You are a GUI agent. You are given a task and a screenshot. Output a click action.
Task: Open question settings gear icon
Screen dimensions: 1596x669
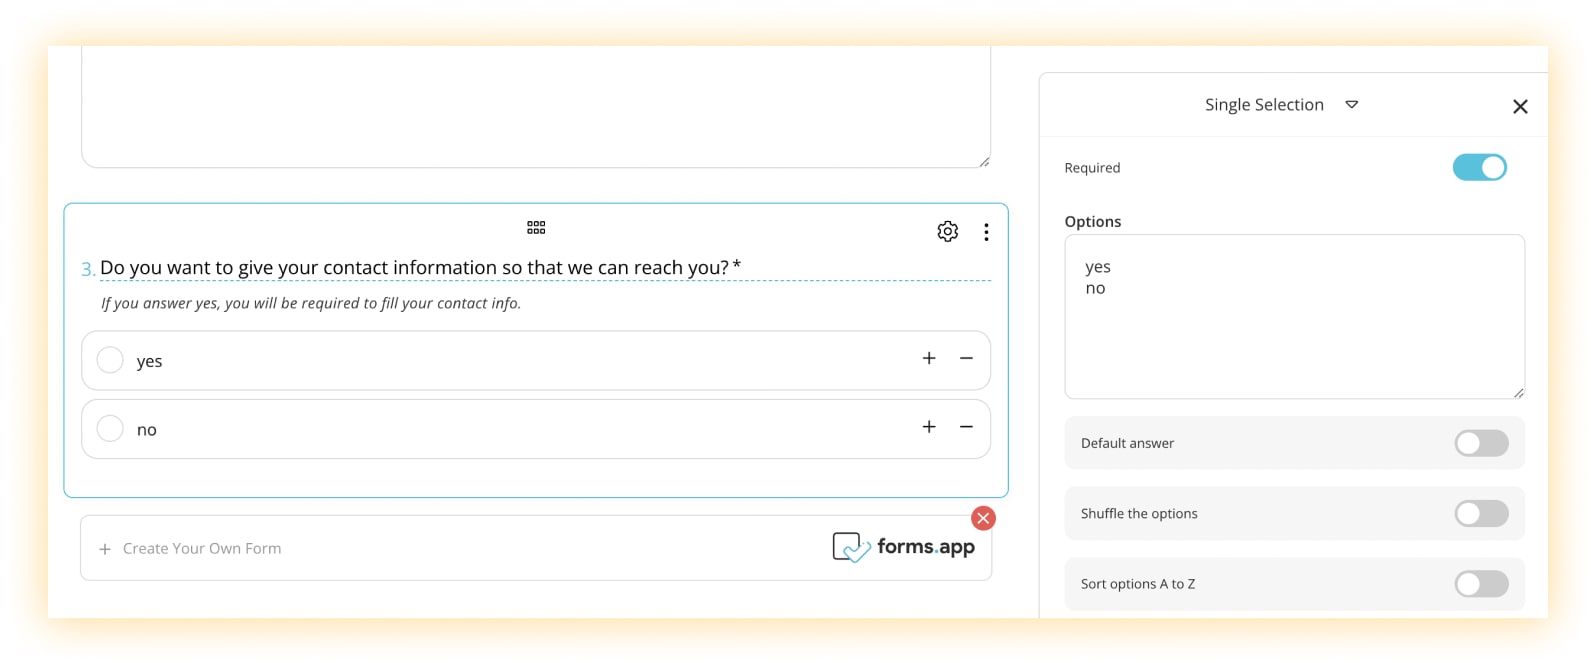[947, 232]
